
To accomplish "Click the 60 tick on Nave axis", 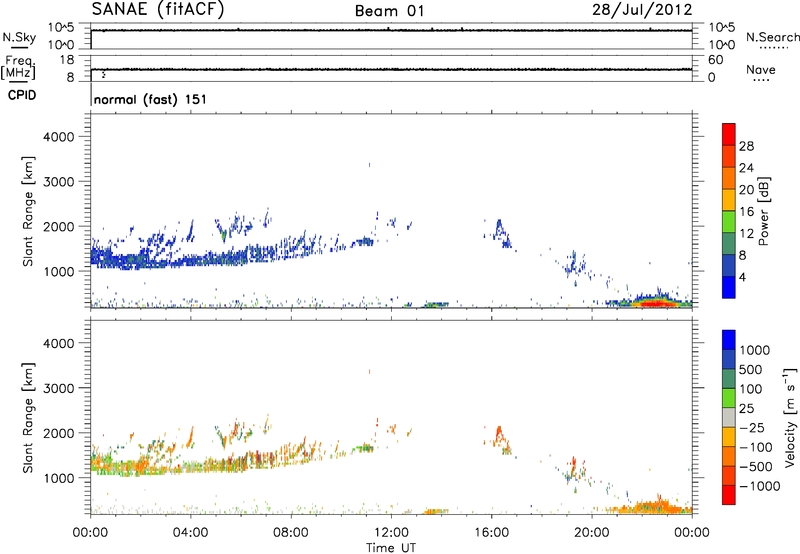I will [715, 60].
